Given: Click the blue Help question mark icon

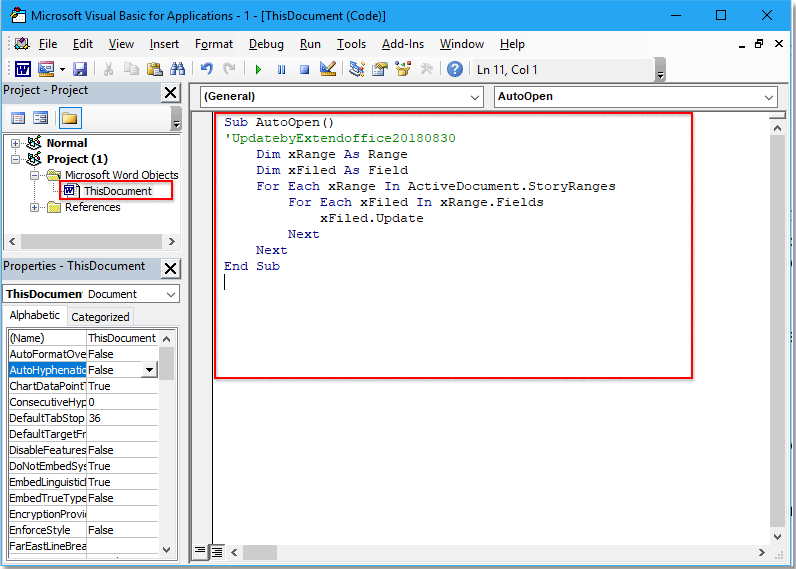Looking at the screenshot, I should coord(455,69).
